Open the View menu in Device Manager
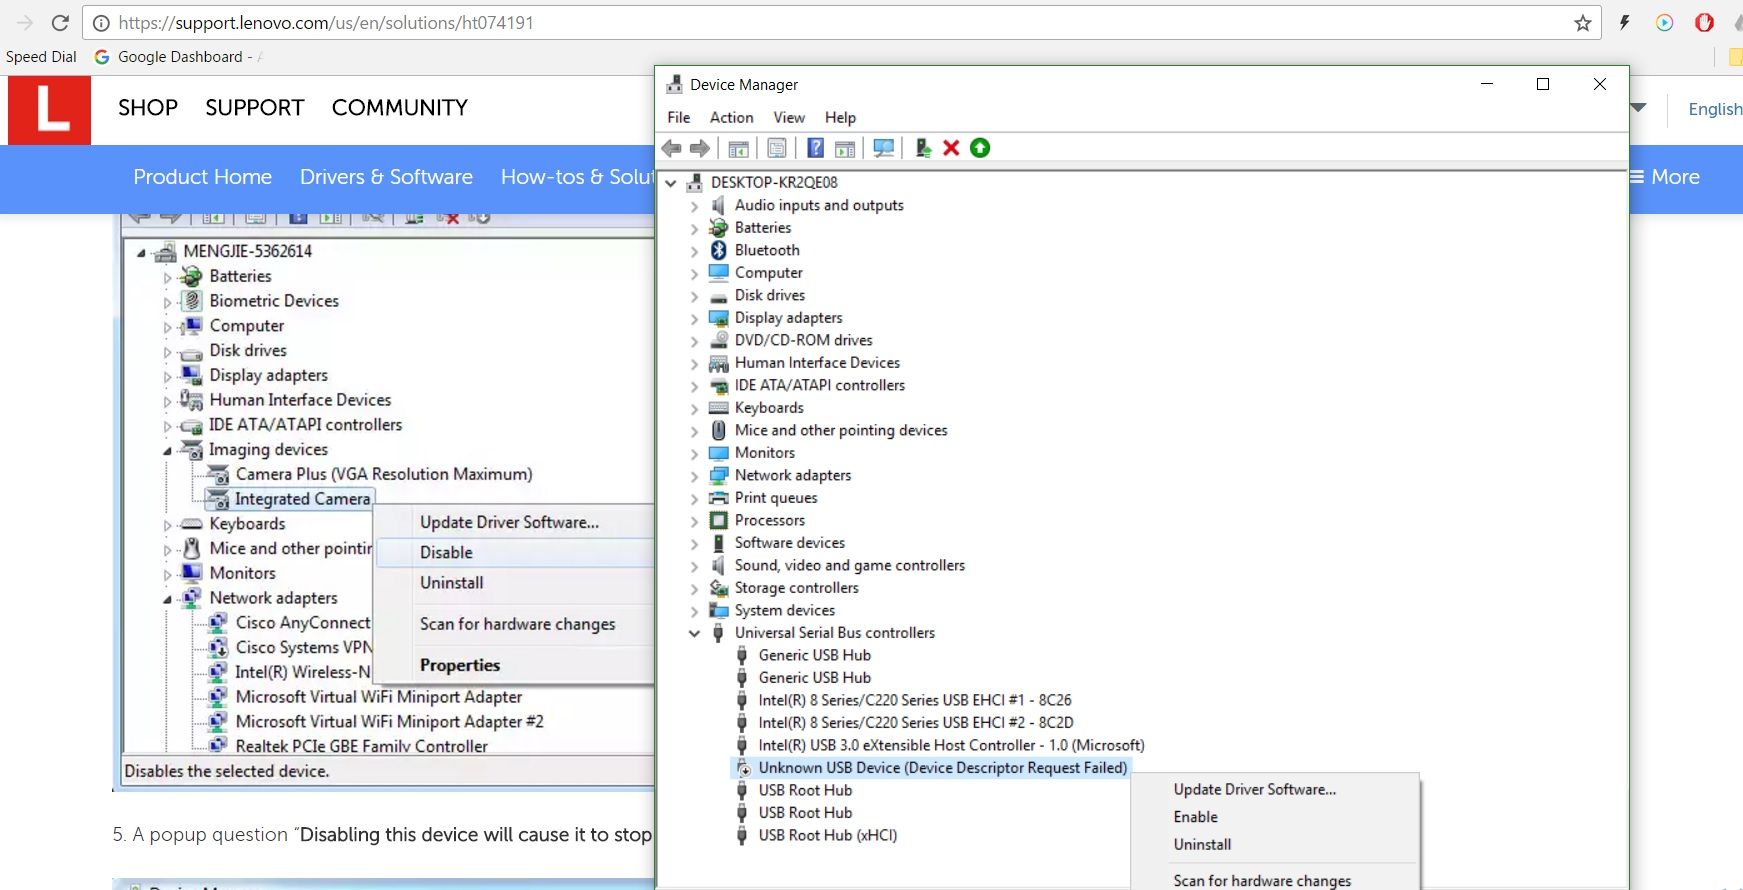The height and width of the screenshot is (890, 1743). [789, 117]
